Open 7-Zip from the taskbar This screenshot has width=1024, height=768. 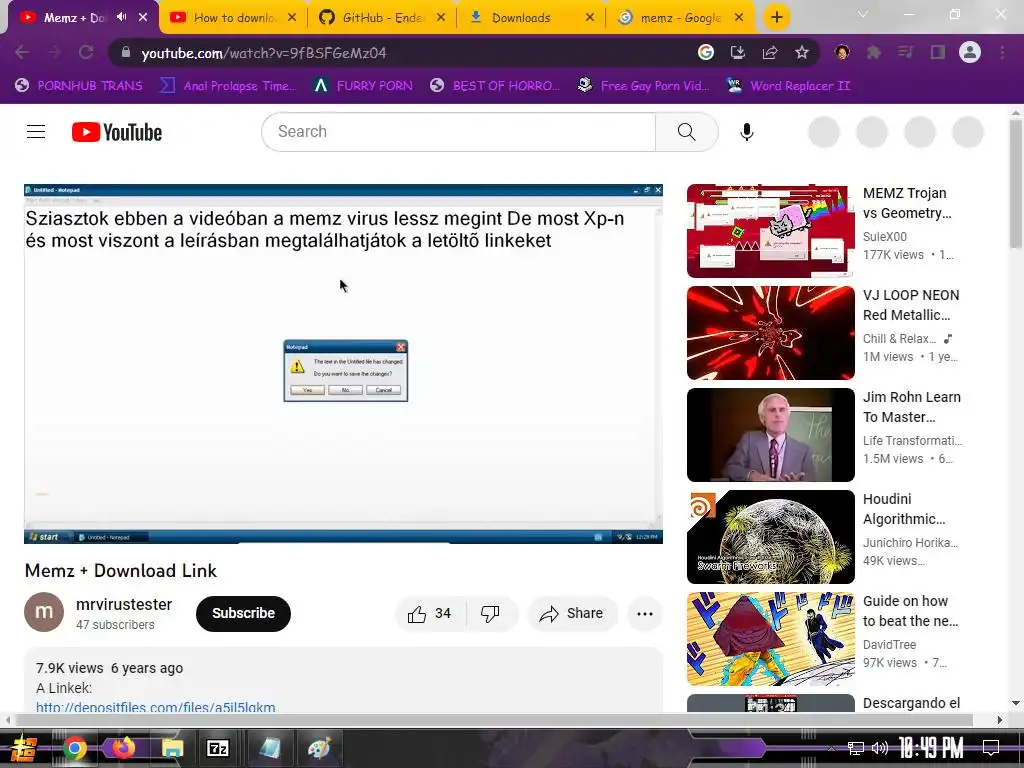pos(217,748)
